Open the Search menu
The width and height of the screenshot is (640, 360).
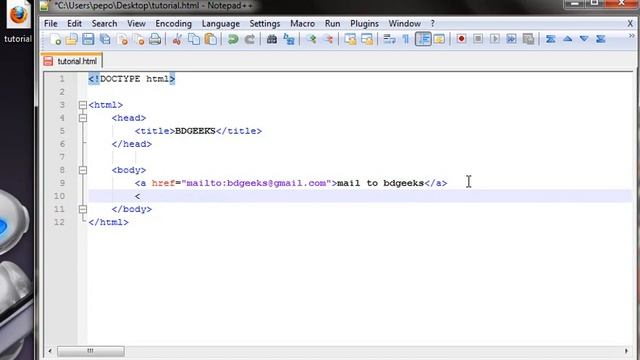click(104, 24)
